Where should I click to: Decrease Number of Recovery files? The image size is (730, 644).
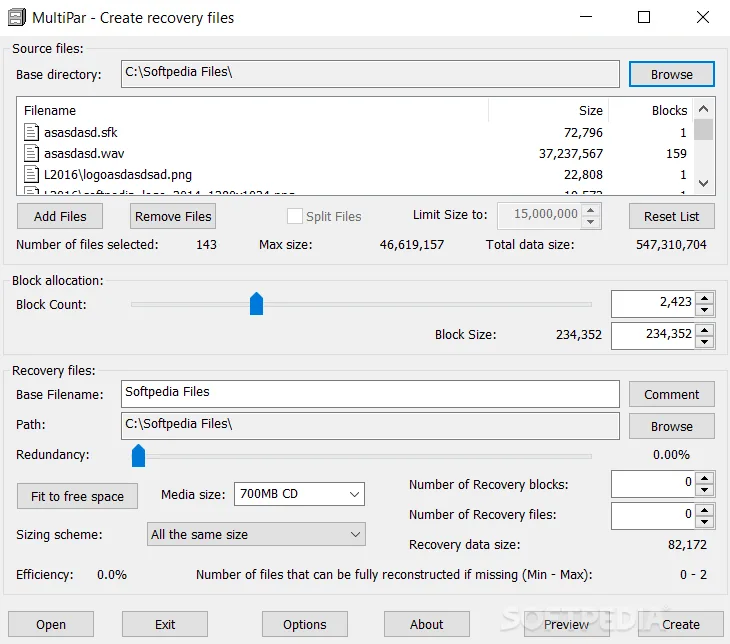click(x=705, y=522)
